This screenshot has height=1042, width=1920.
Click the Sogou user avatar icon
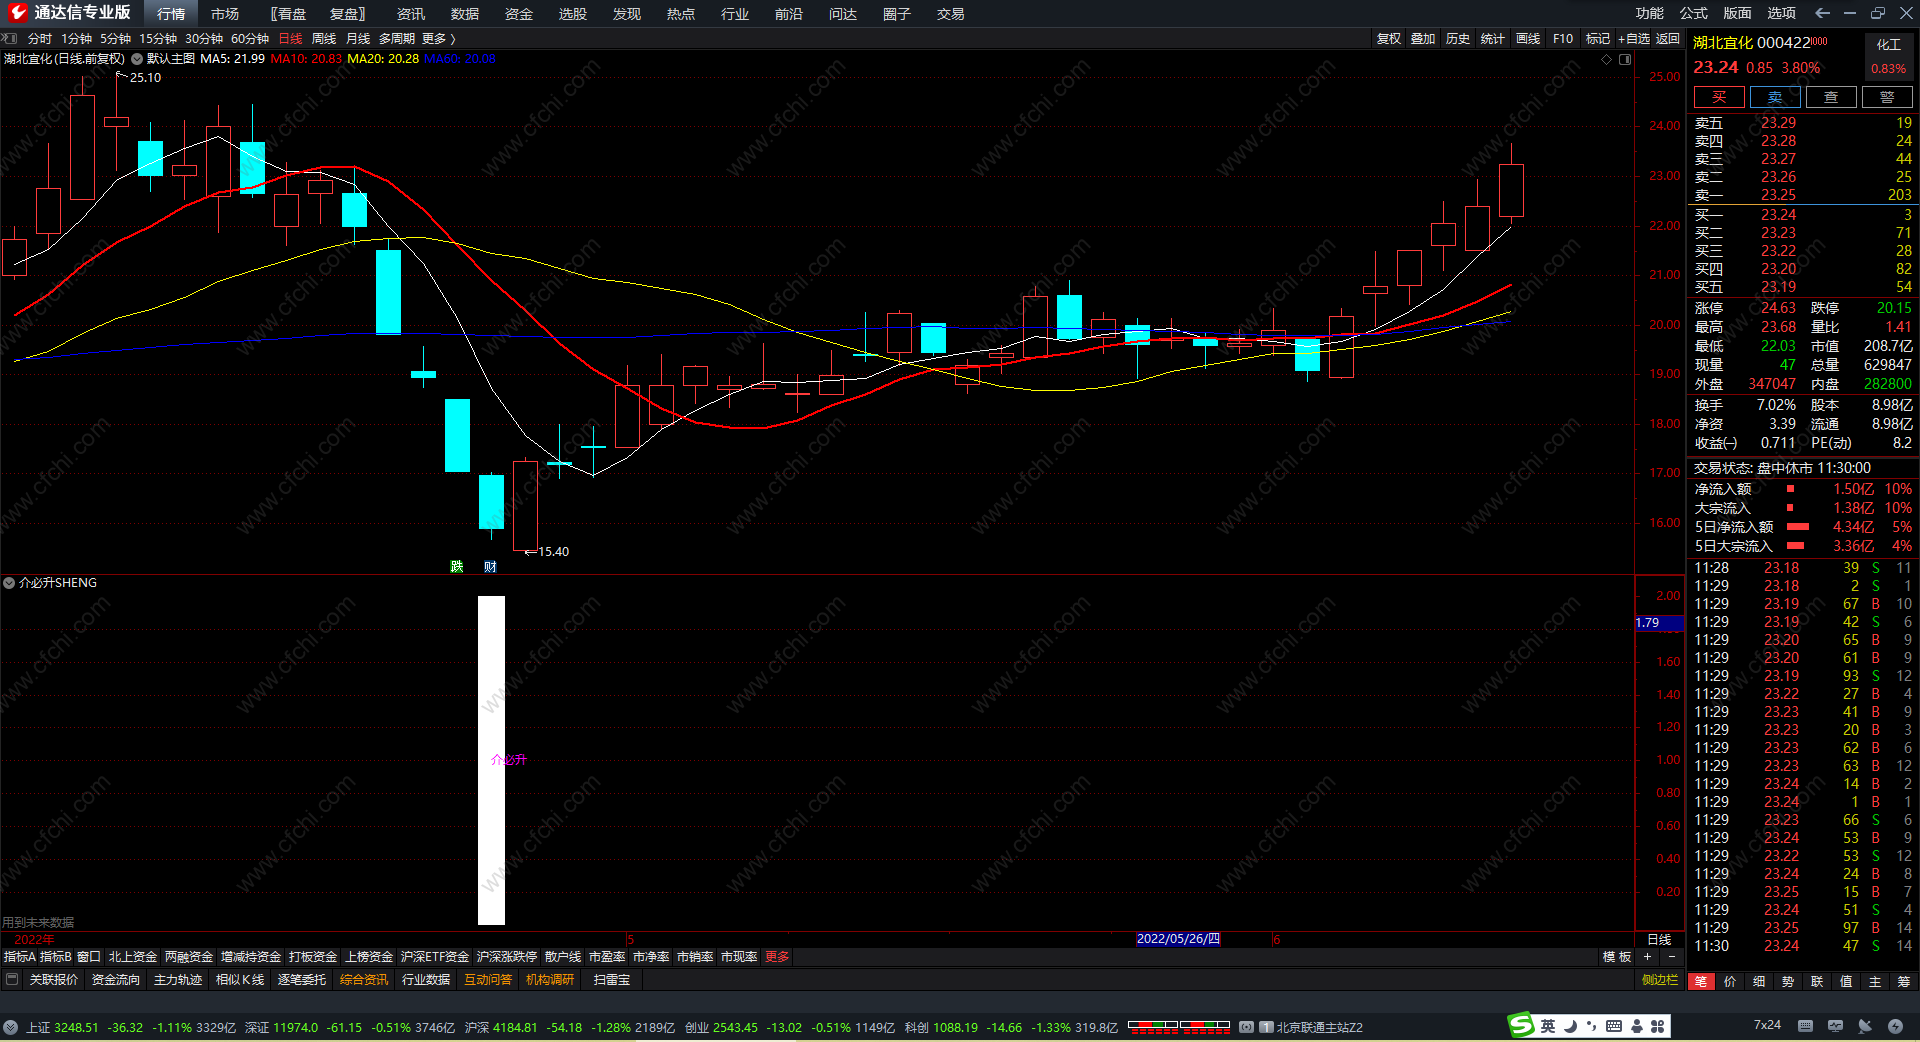[1637, 1026]
